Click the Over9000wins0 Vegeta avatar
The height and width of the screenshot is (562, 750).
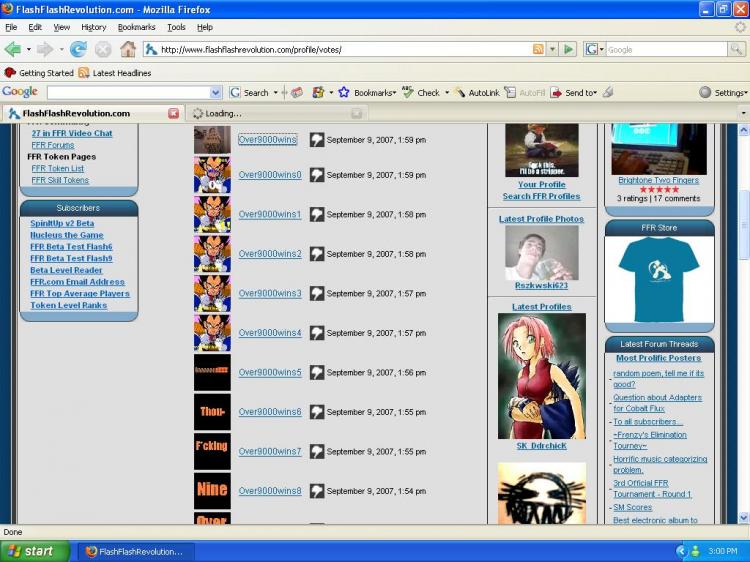click(x=212, y=175)
